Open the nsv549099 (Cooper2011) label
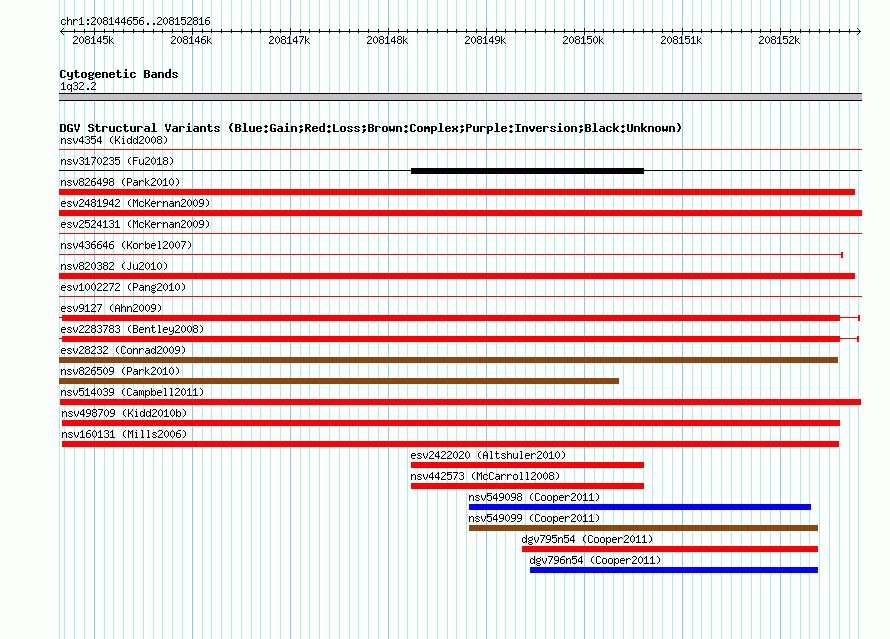The image size is (890, 639). point(534,518)
